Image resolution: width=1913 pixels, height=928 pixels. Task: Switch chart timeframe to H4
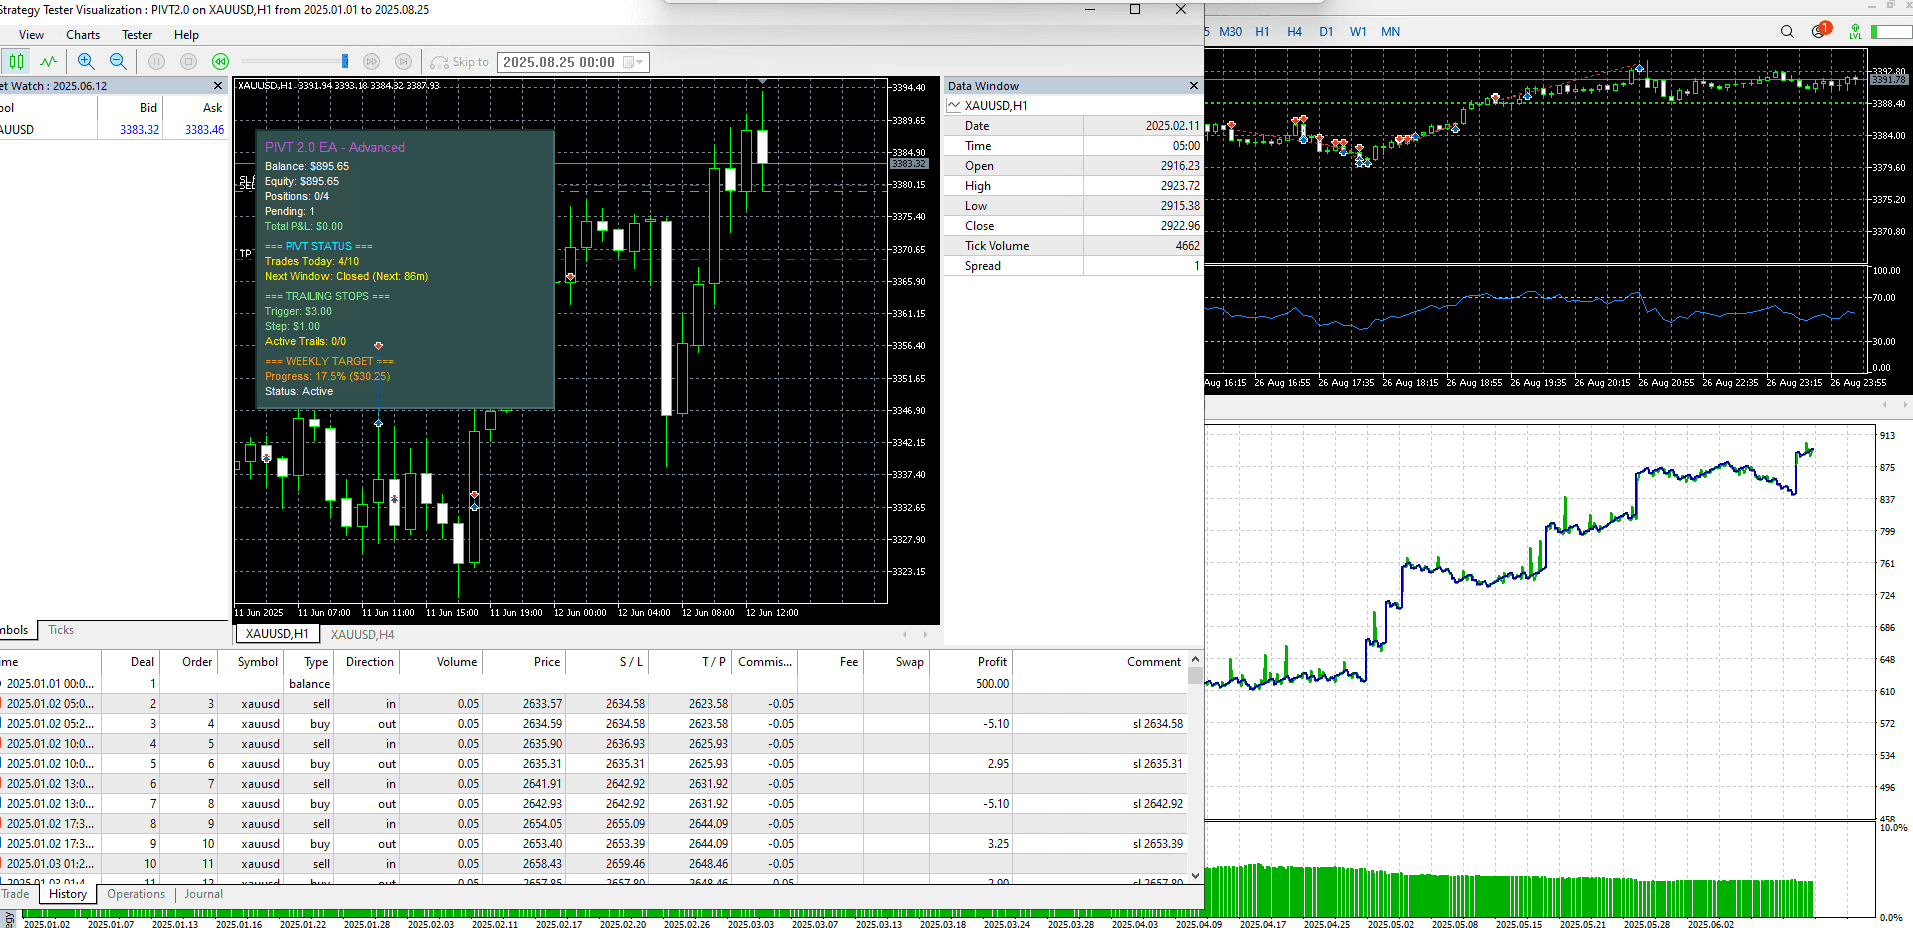point(1294,31)
